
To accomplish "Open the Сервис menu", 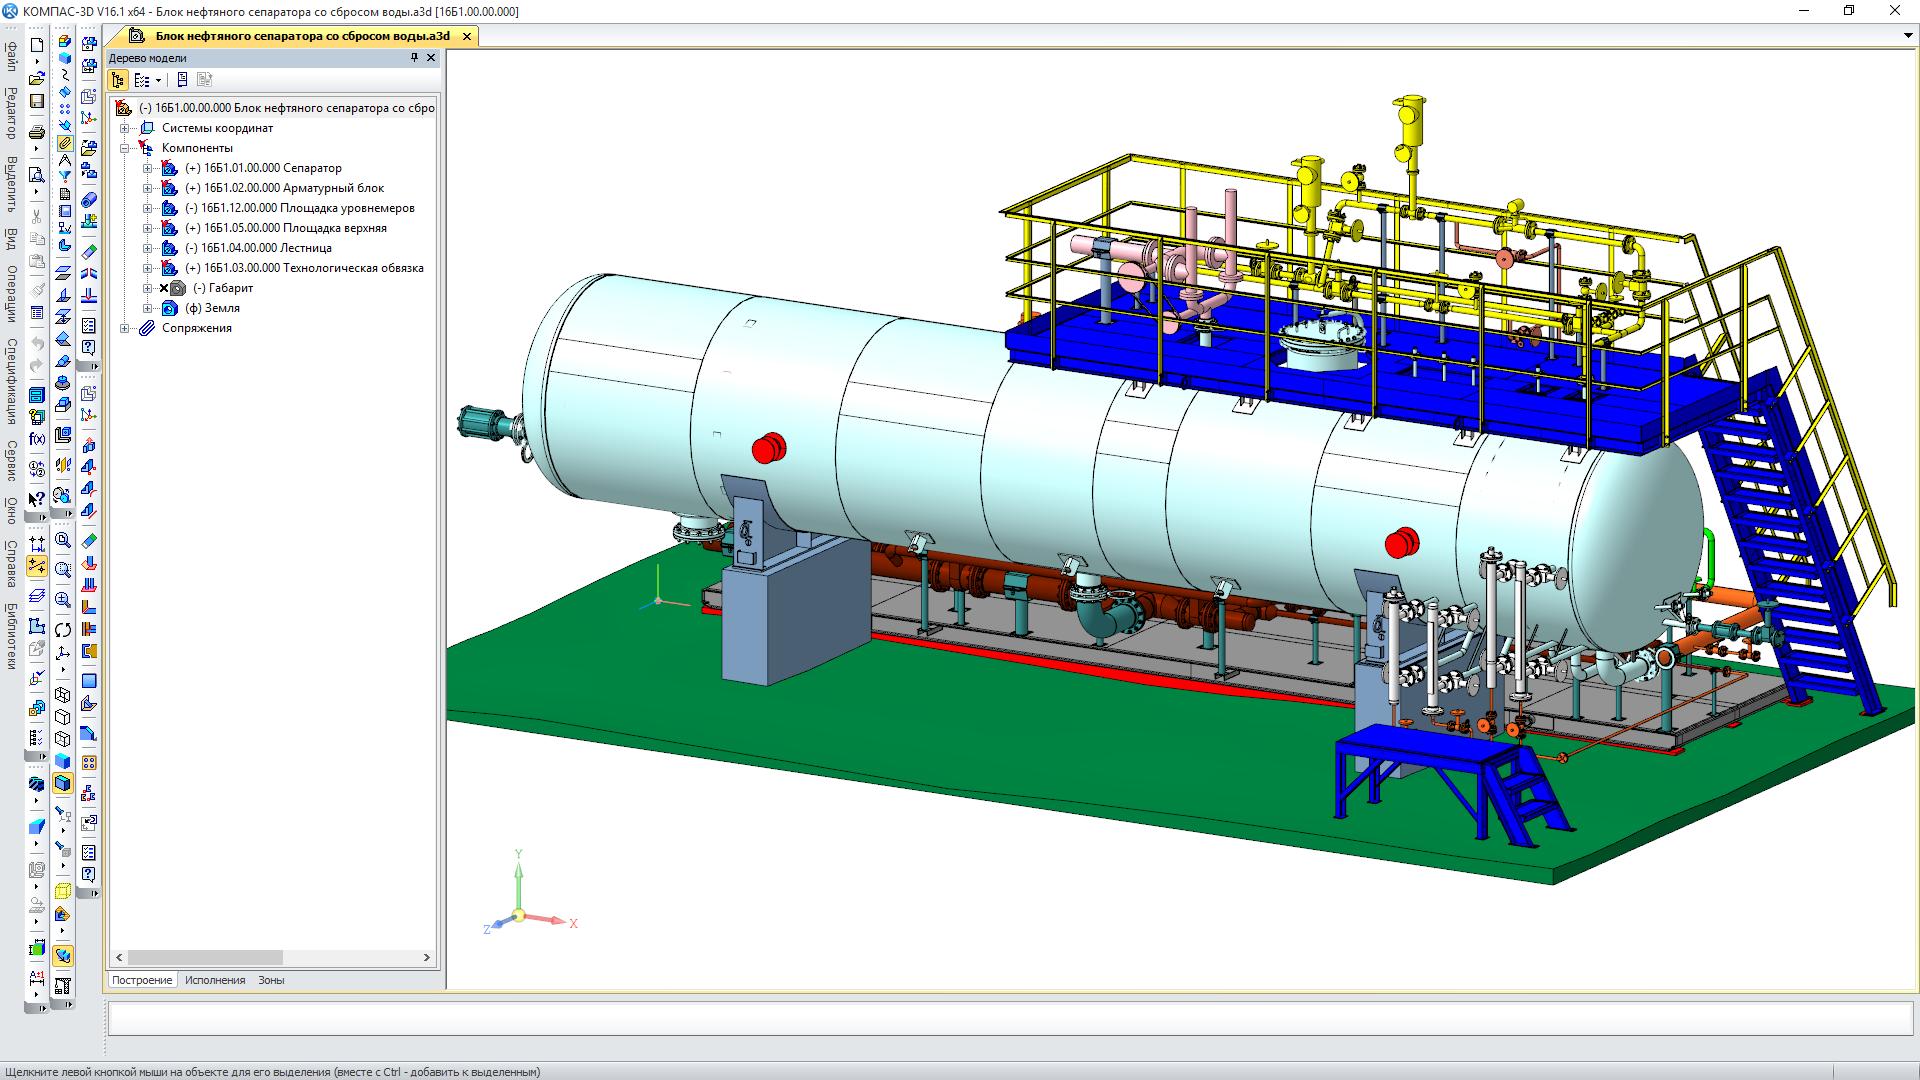I will coord(11,460).
